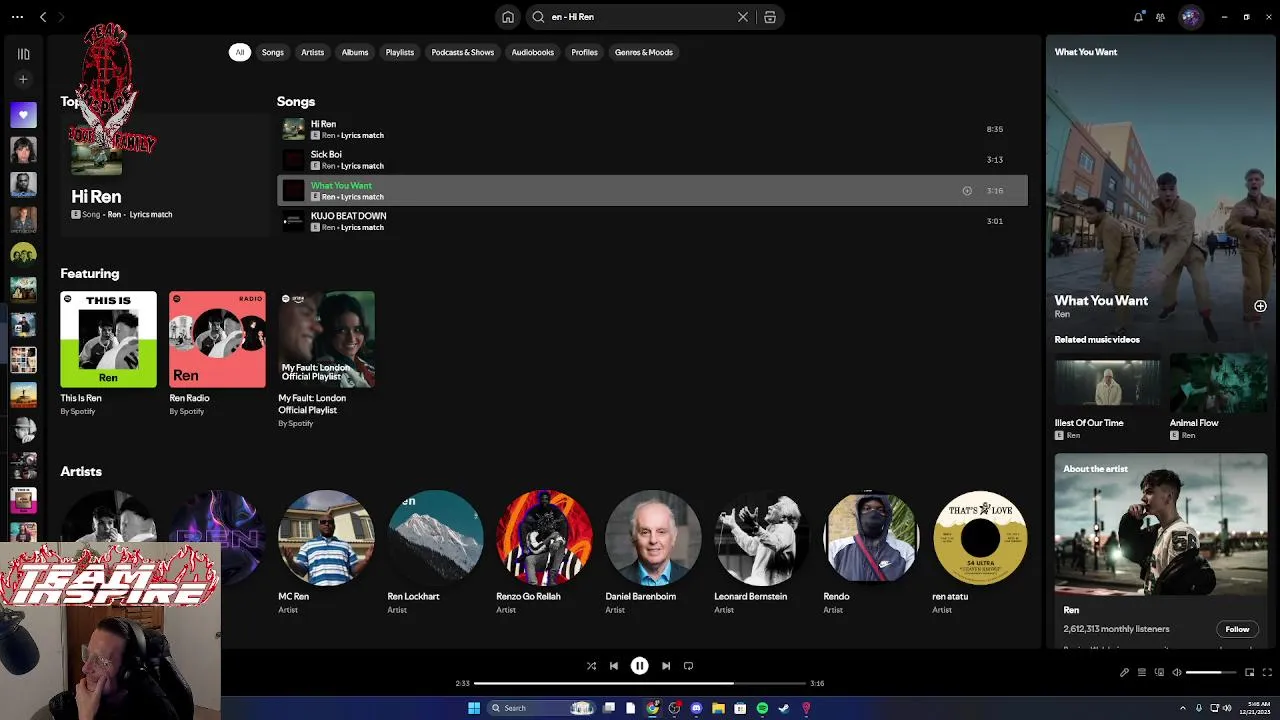Switch to the Albums filter
1280x720 pixels.
(x=355, y=52)
